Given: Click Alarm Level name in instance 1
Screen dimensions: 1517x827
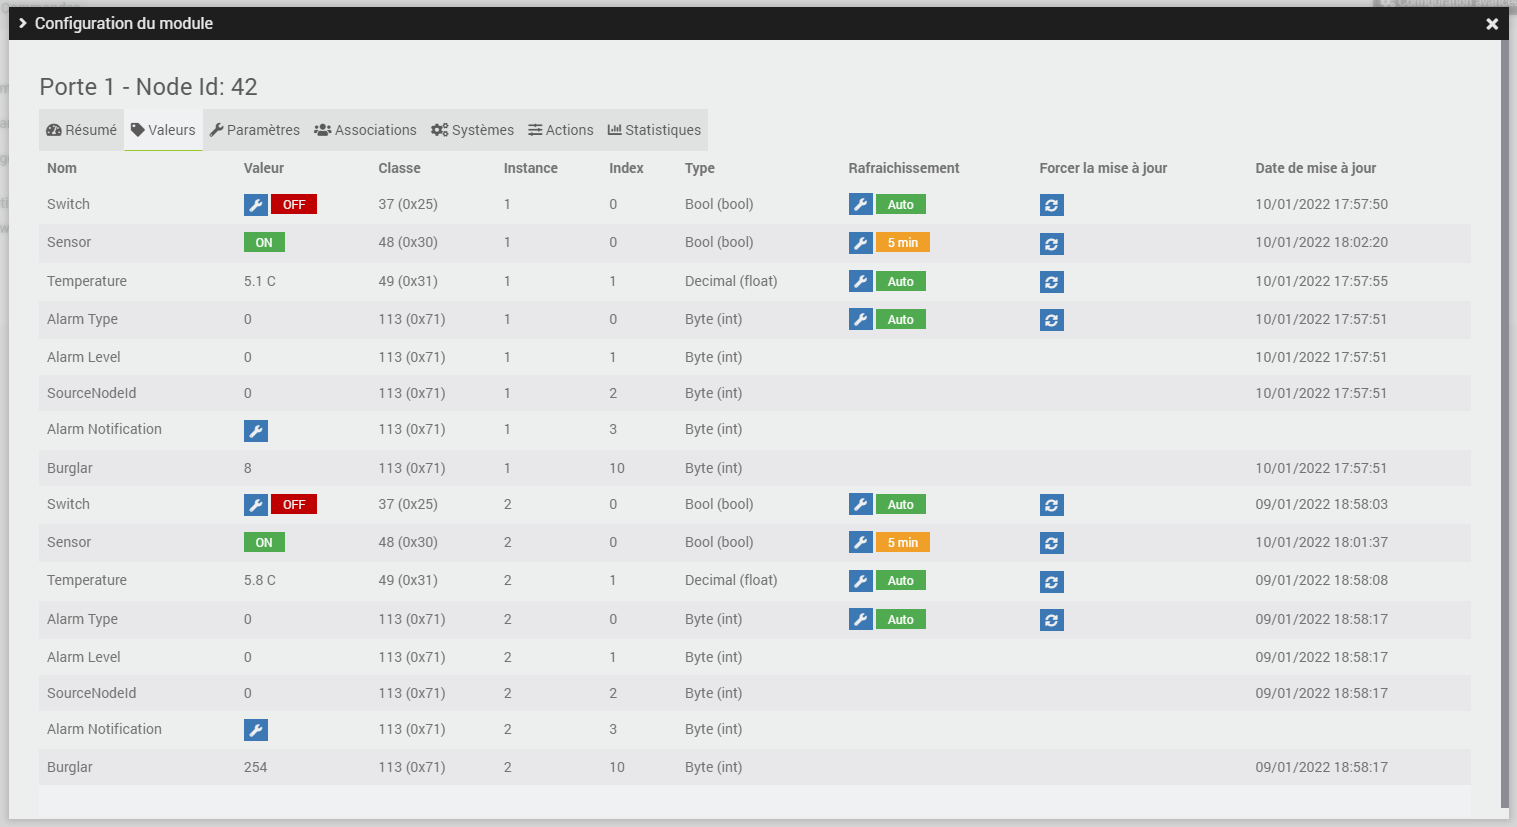Looking at the screenshot, I should coord(84,357).
